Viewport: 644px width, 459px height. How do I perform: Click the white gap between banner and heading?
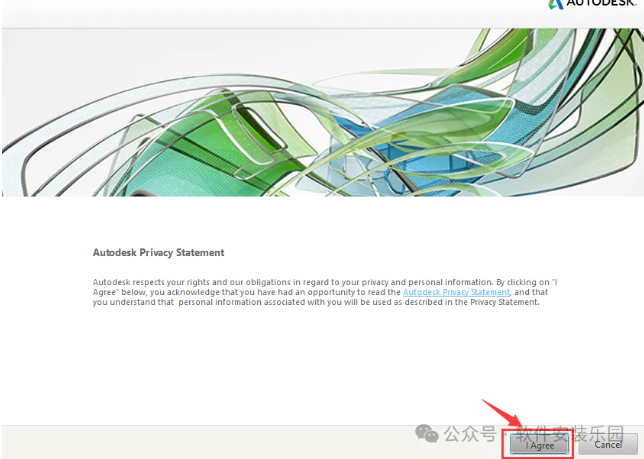(320, 220)
